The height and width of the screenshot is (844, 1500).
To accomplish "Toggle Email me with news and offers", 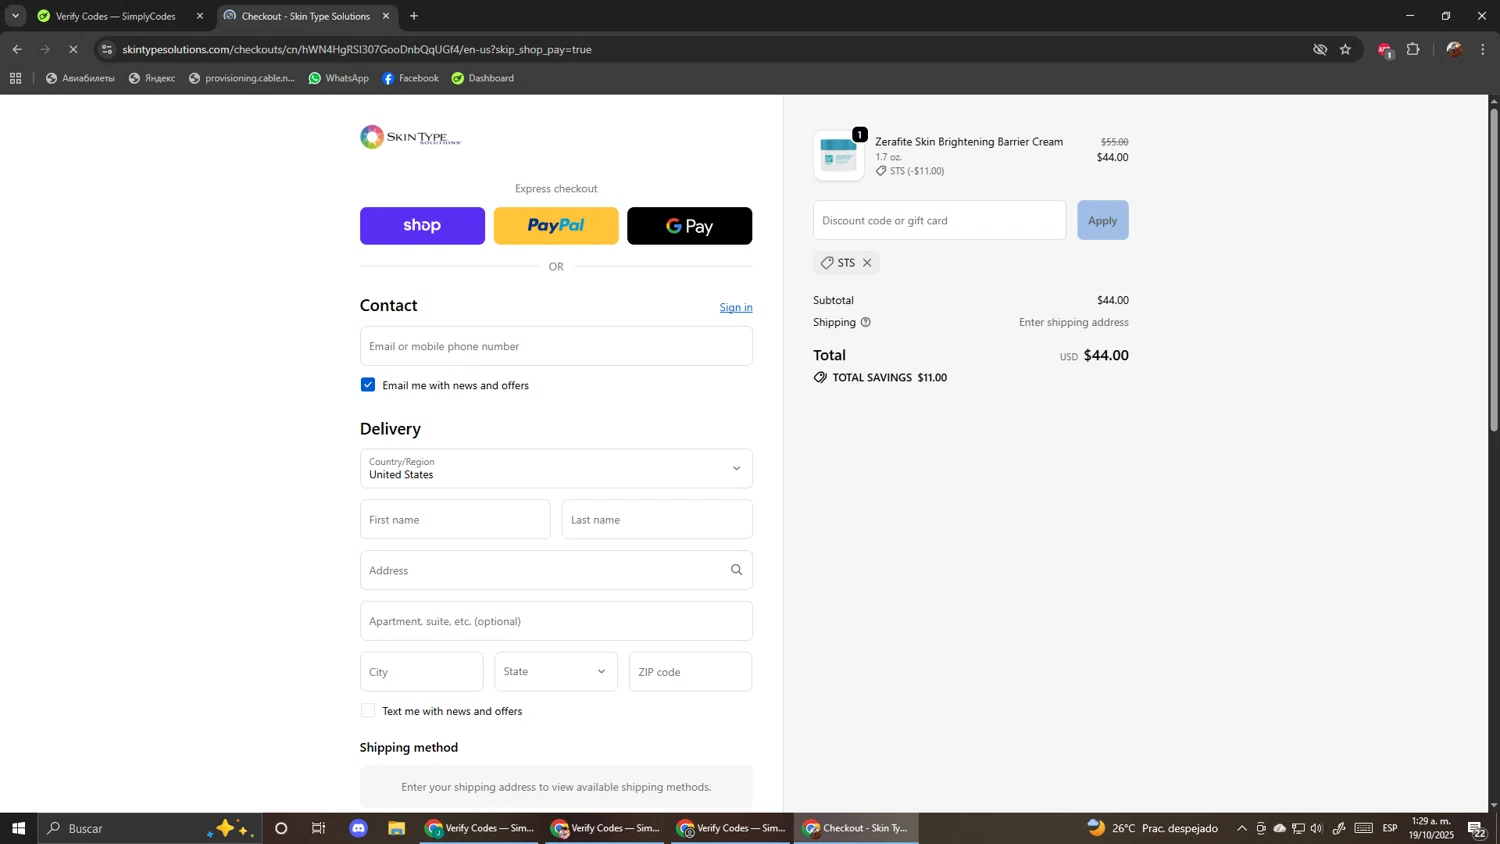I will (x=368, y=385).
